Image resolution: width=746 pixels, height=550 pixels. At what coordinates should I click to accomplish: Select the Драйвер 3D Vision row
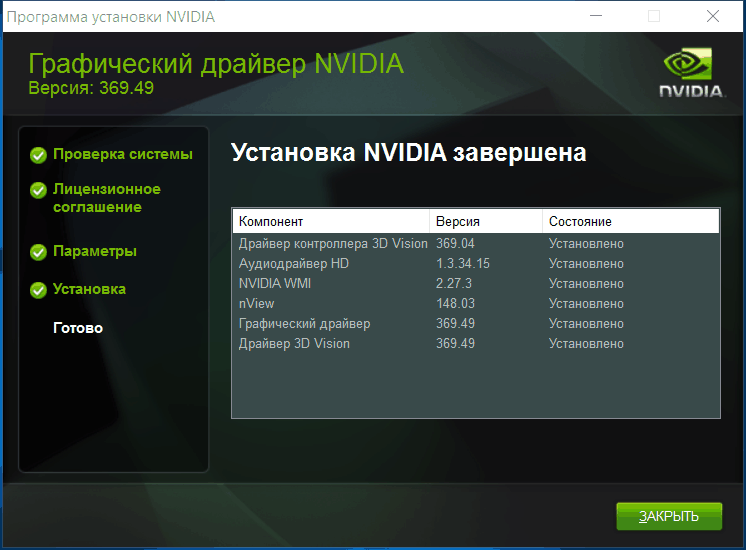476,344
